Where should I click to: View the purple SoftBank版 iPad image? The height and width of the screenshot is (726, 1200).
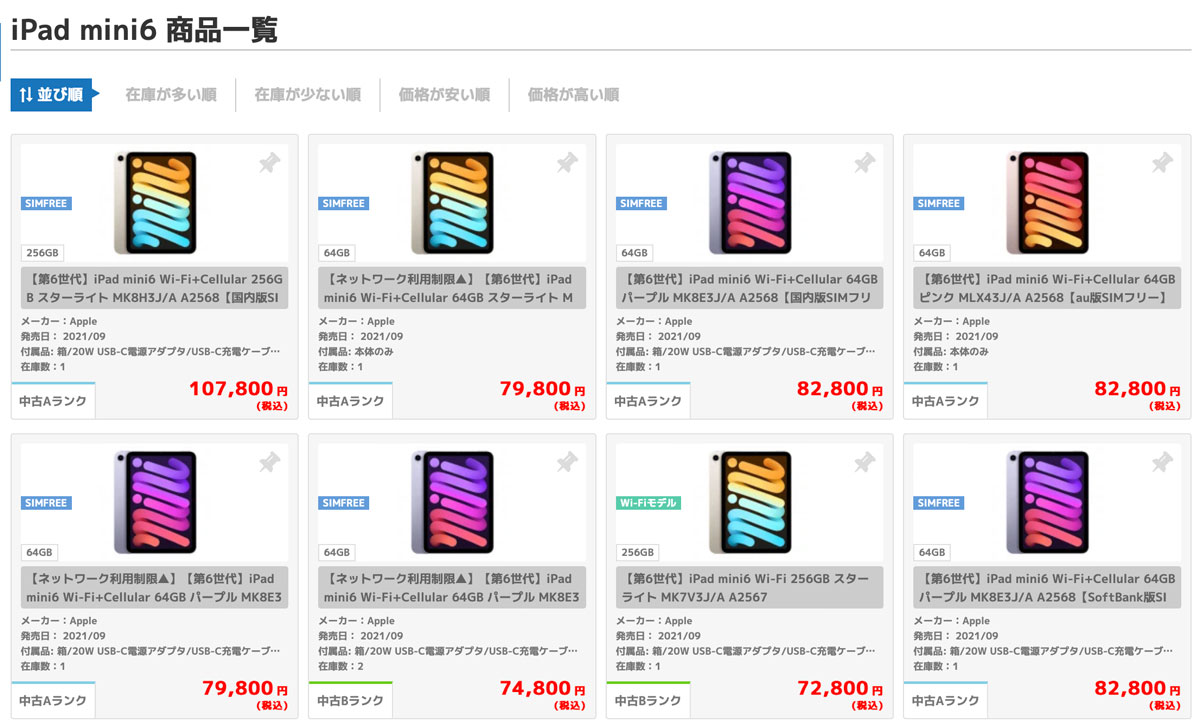tap(1047, 503)
